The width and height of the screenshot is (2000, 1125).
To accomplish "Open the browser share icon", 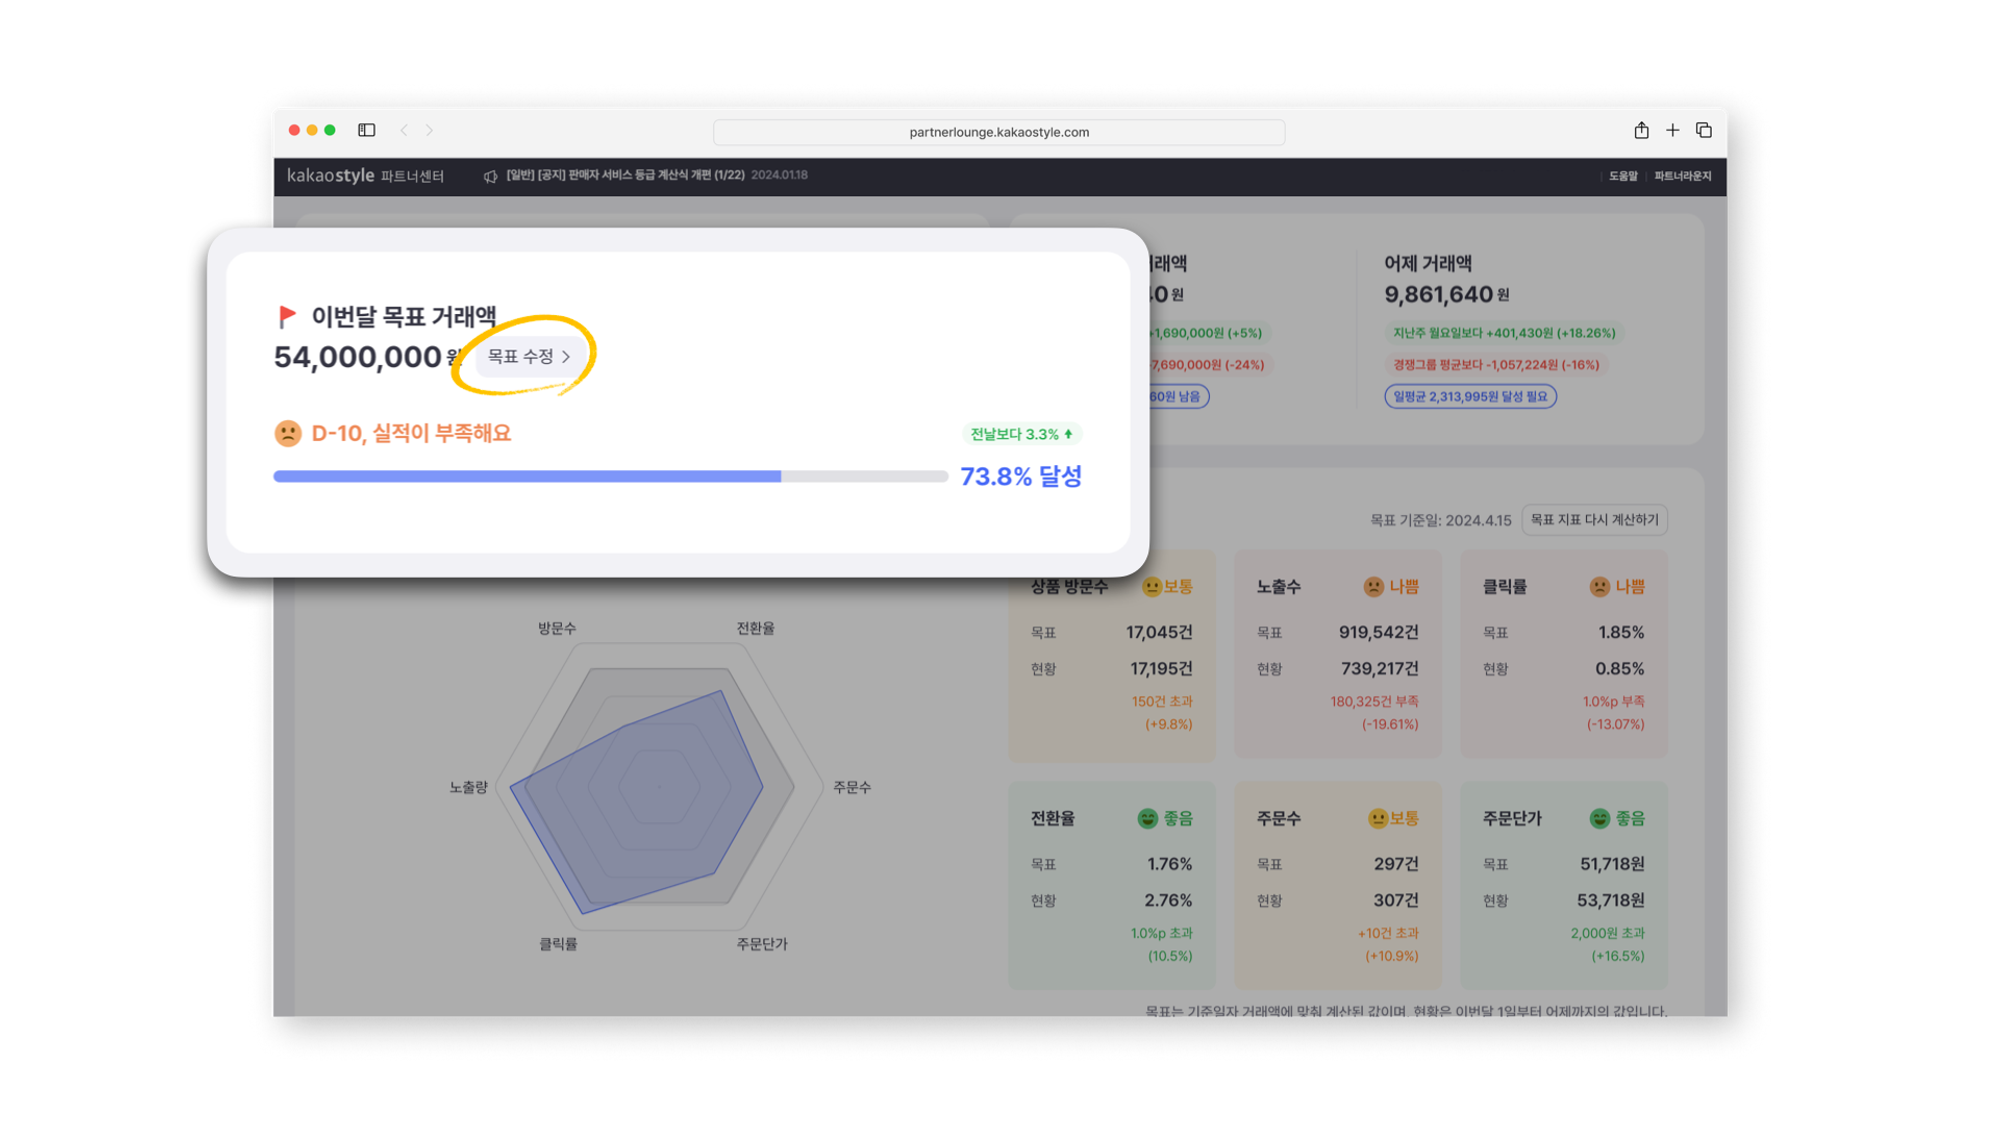I will coord(1641,130).
